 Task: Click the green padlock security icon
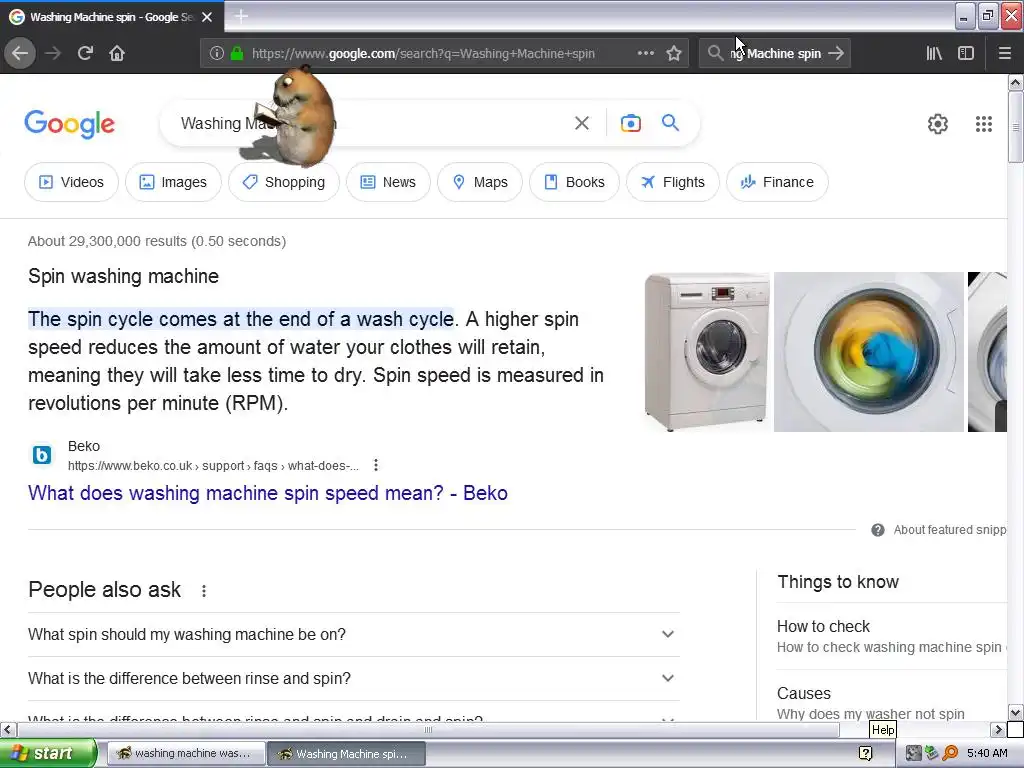[x=237, y=53]
